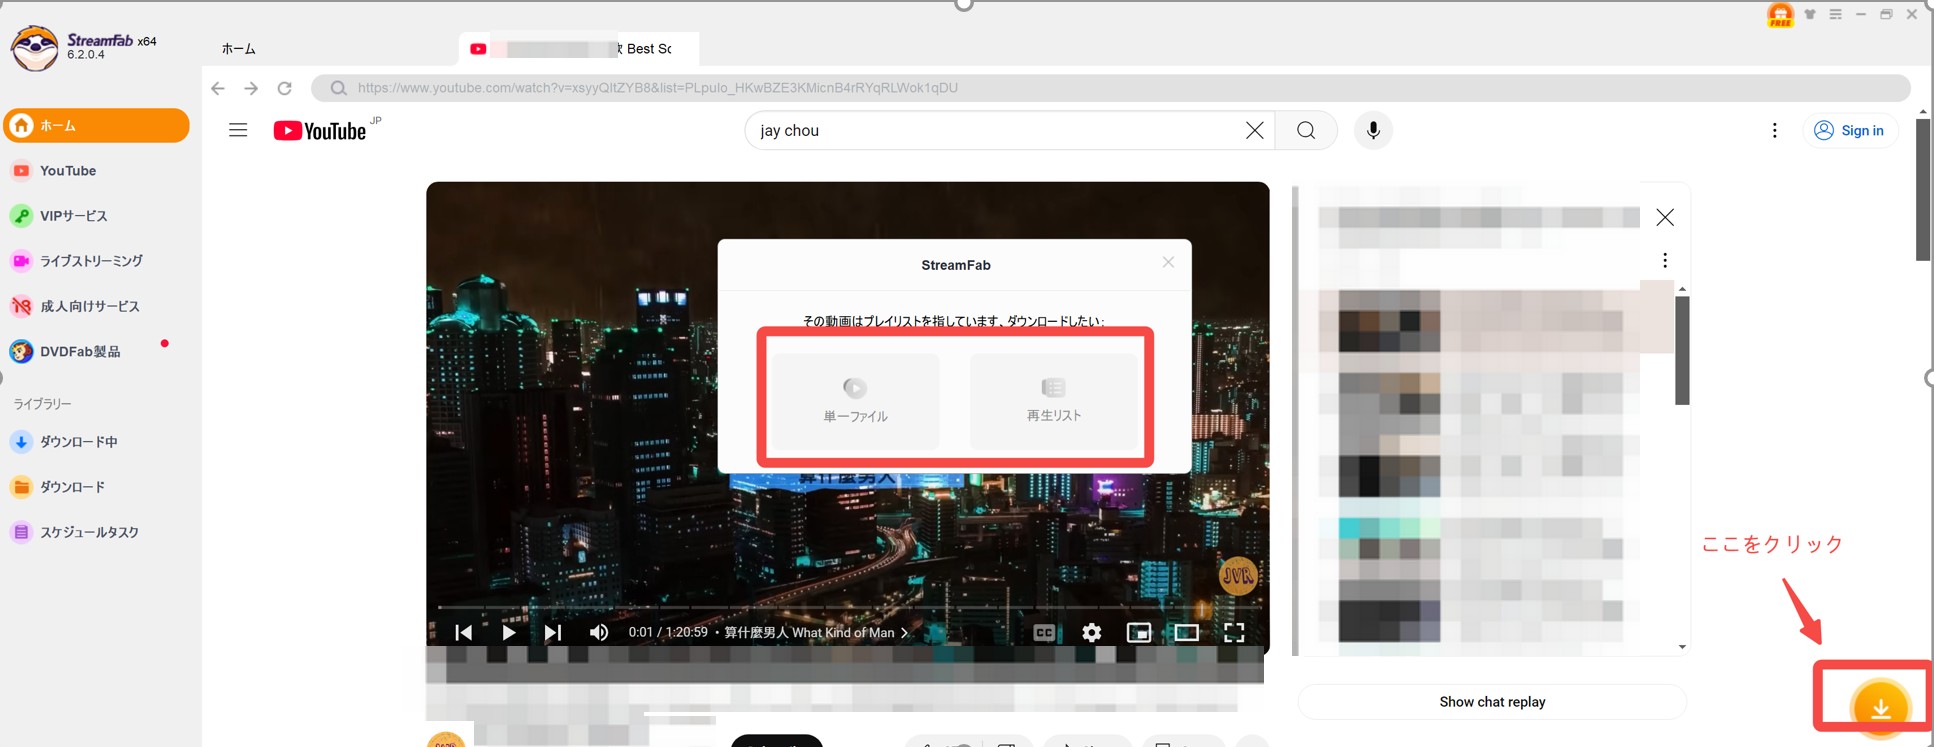Expand chapter 算什麼男人 What Kind of Man
This screenshot has width=1934, height=747.
pyautogui.click(x=816, y=632)
